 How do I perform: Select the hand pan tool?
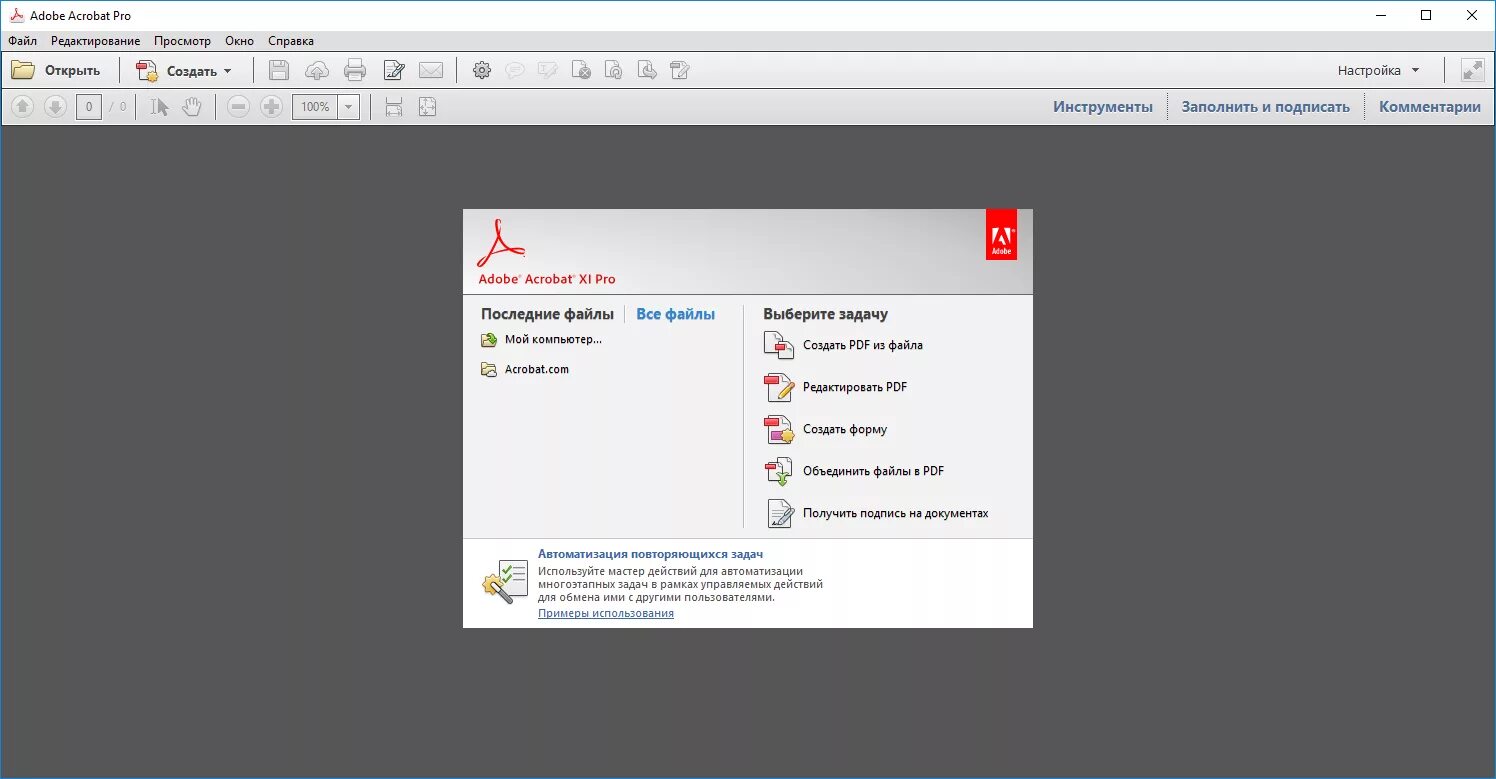[192, 107]
